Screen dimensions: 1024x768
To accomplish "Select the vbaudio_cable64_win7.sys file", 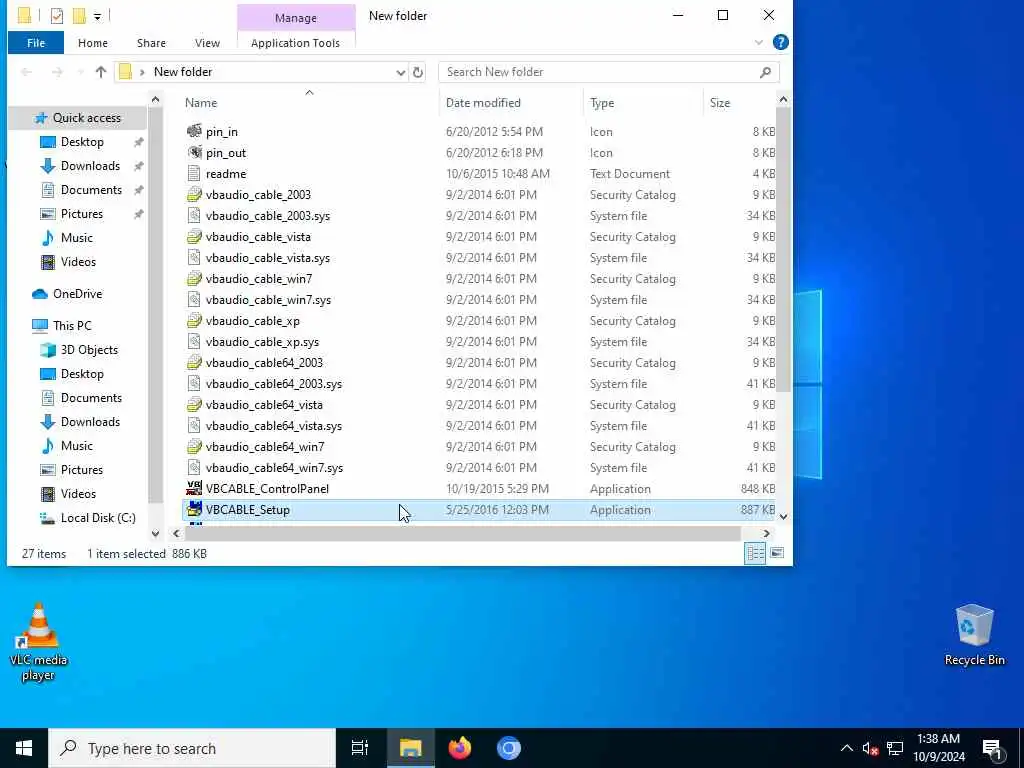I will click(274, 468).
